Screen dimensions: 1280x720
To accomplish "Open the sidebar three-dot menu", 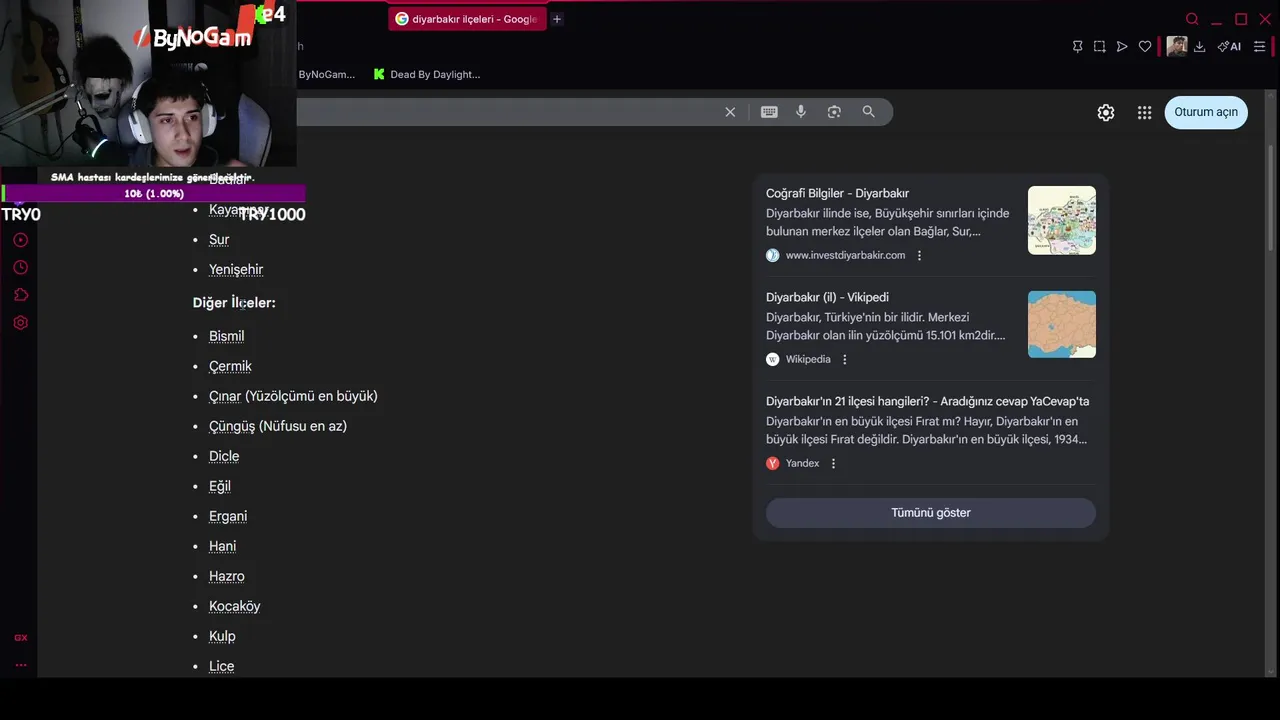I will coord(21,665).
